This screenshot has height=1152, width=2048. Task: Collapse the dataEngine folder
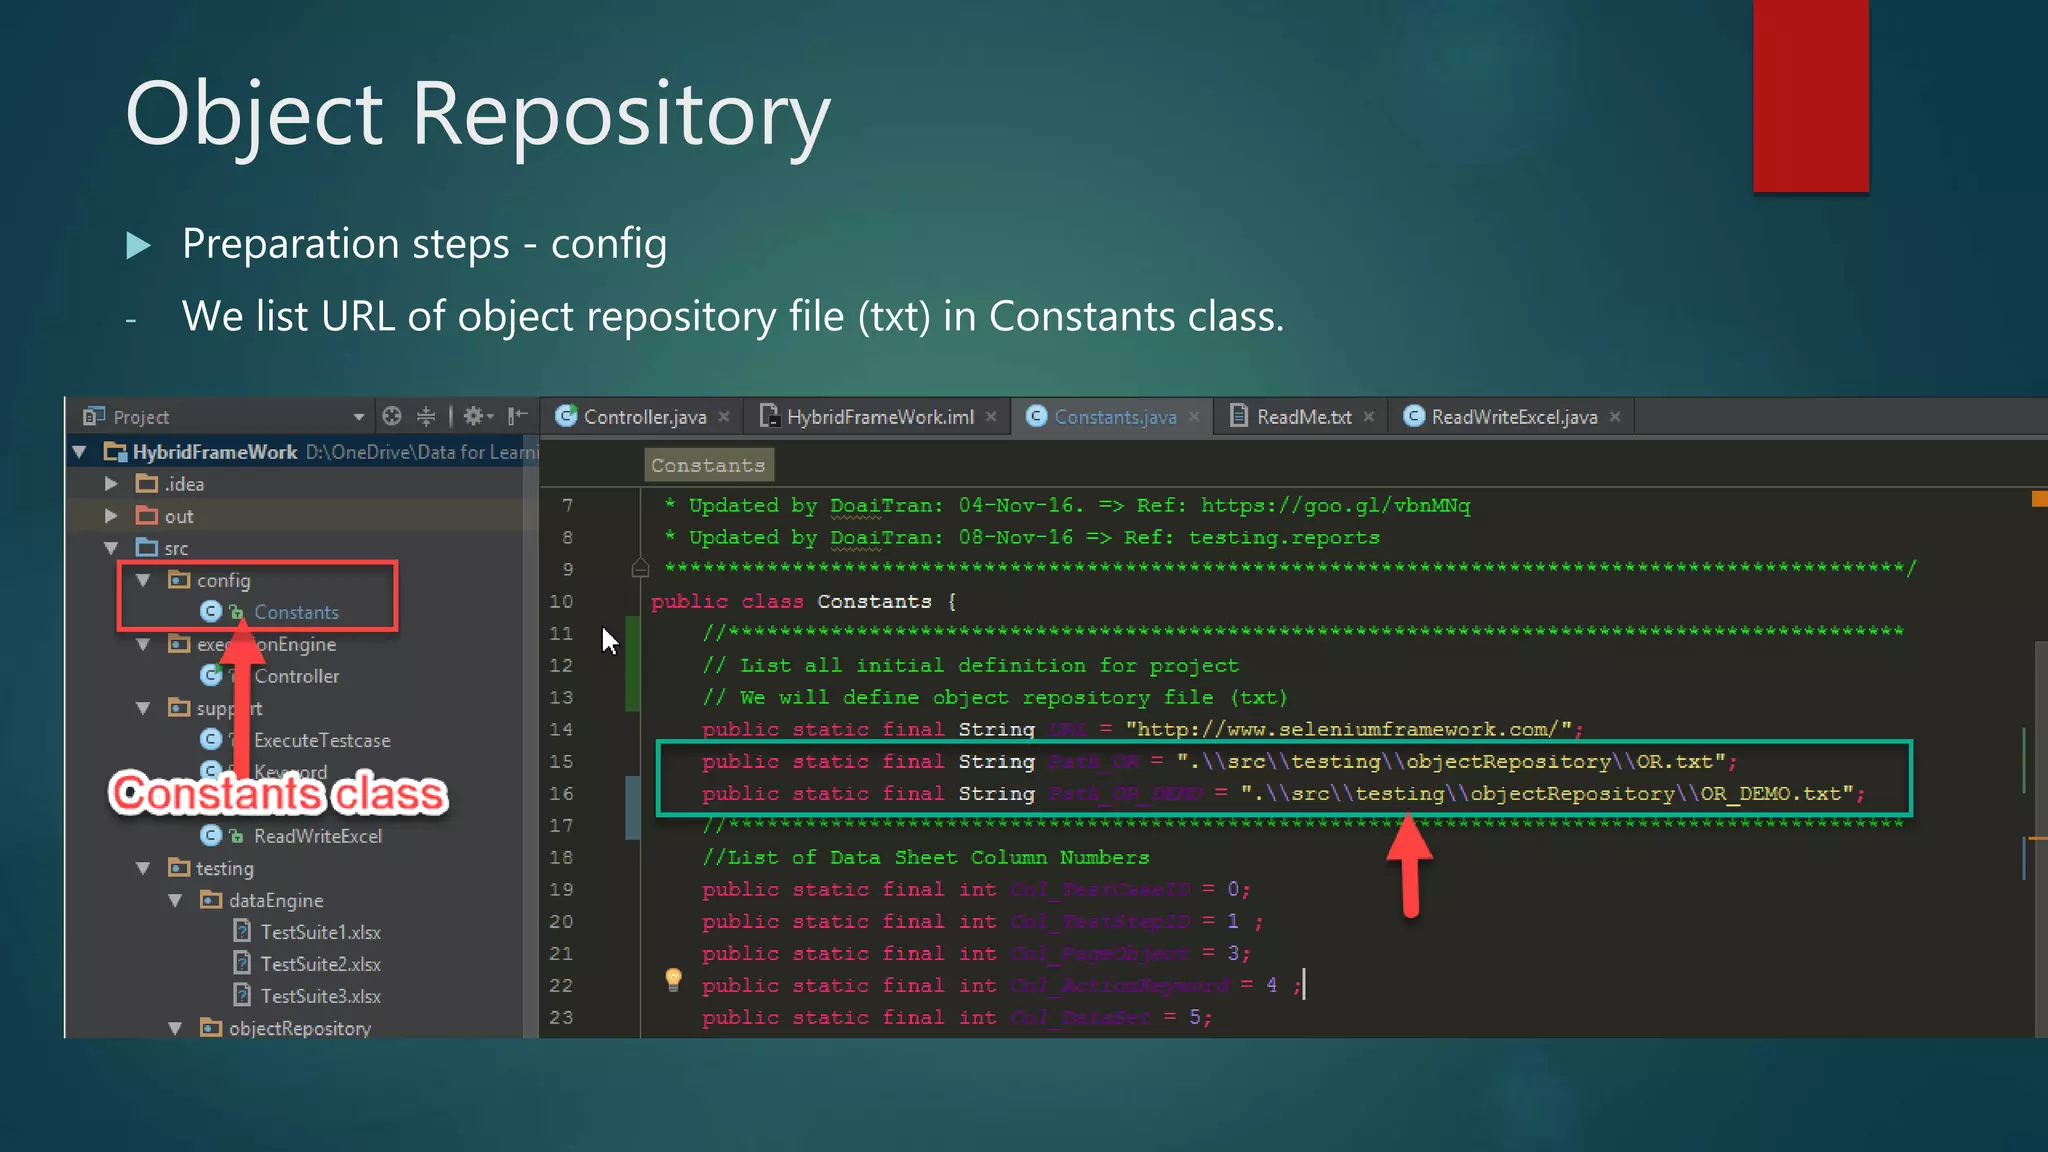tap(175, 900)
